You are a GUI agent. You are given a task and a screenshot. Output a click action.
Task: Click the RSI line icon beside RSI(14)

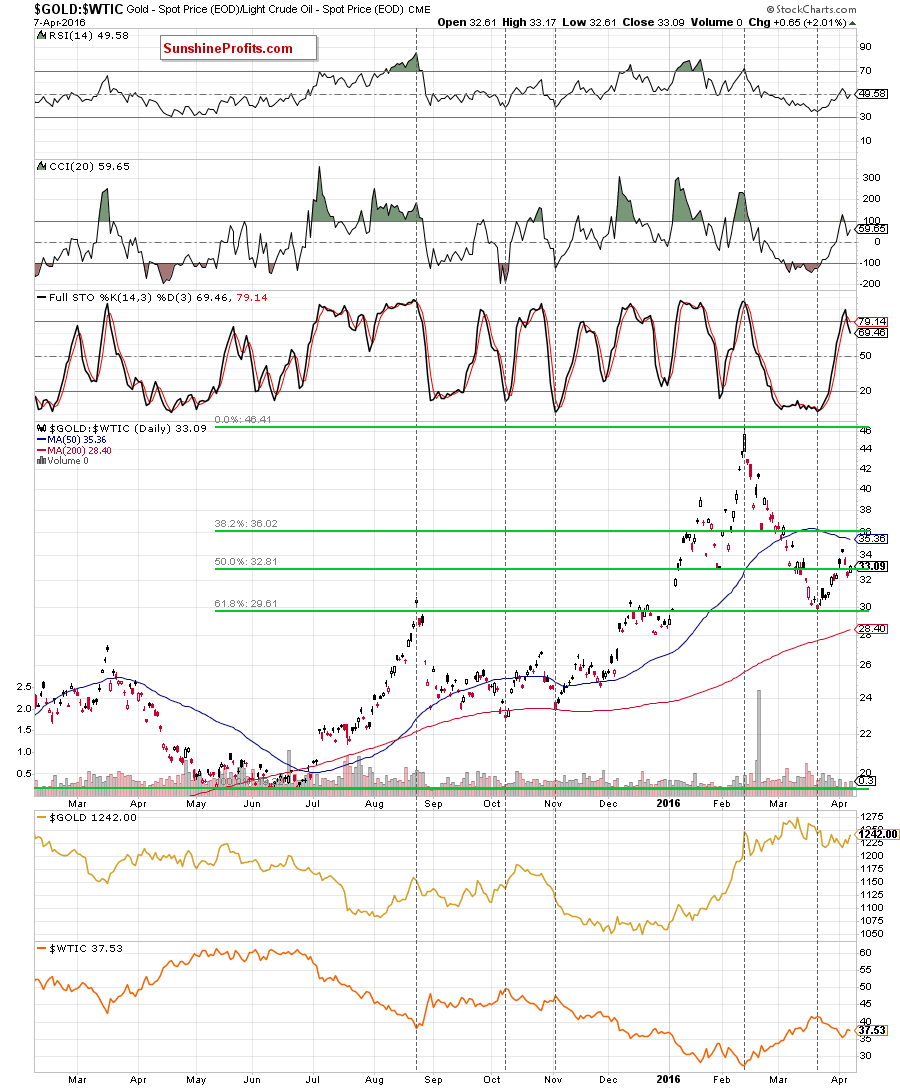[x=42, y=35]
